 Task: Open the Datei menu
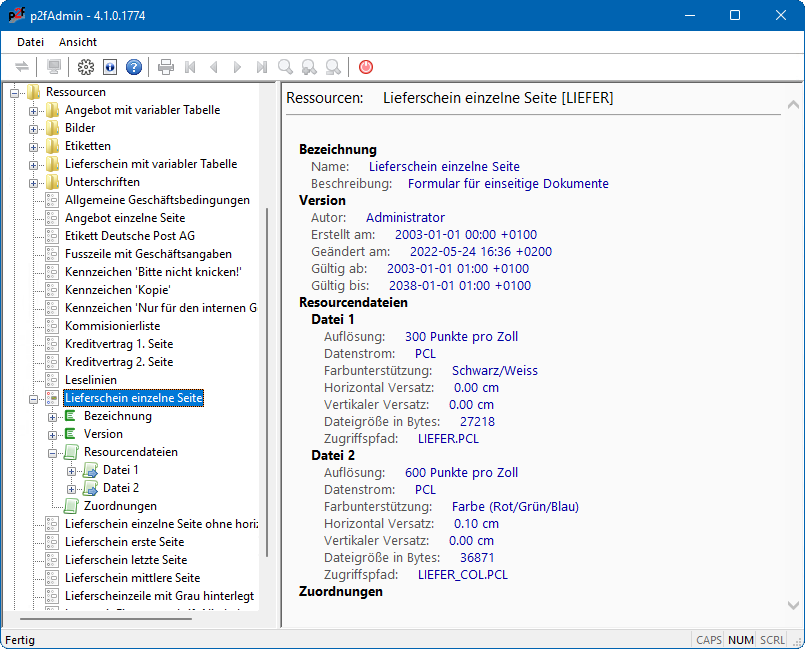click(31, 42)
